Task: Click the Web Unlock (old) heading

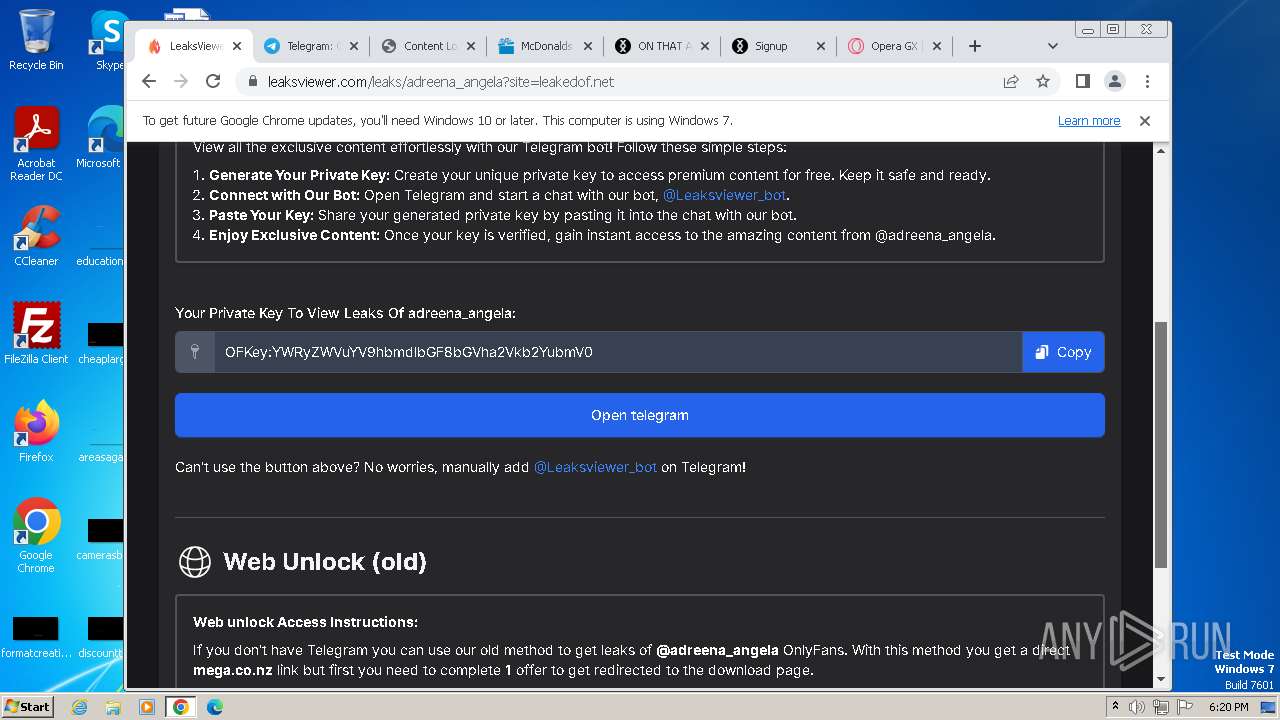Action: pyautogui.click(x=325, y=562)
